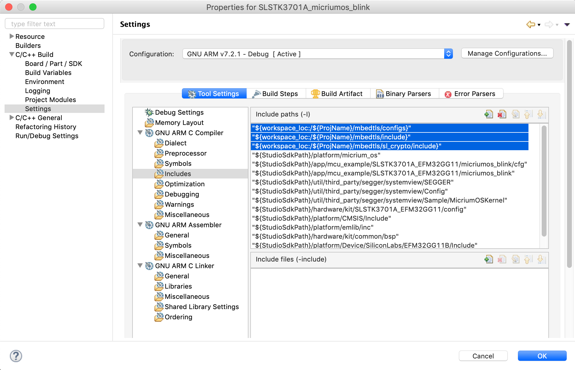Open the help question mark icon

16,356
